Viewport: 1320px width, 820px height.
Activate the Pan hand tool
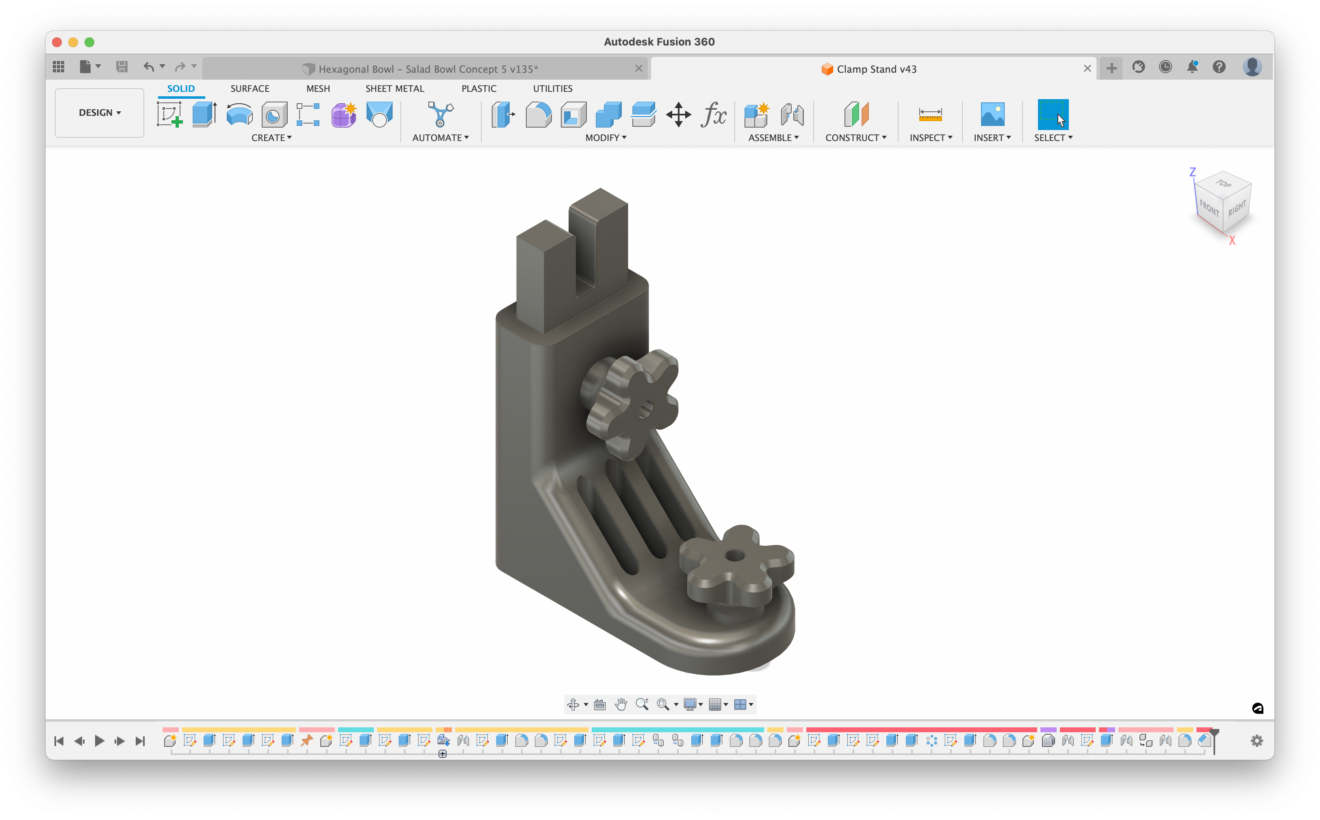pos(622,703)
